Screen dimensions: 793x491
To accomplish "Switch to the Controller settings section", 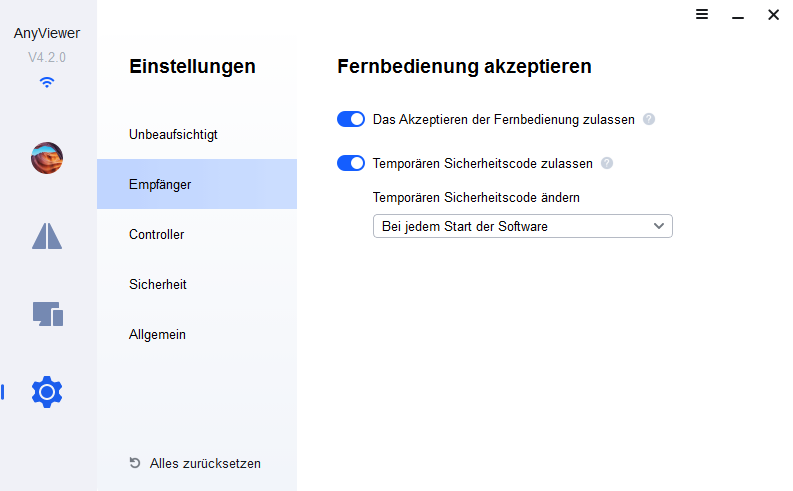I will [x=157, y=234].
